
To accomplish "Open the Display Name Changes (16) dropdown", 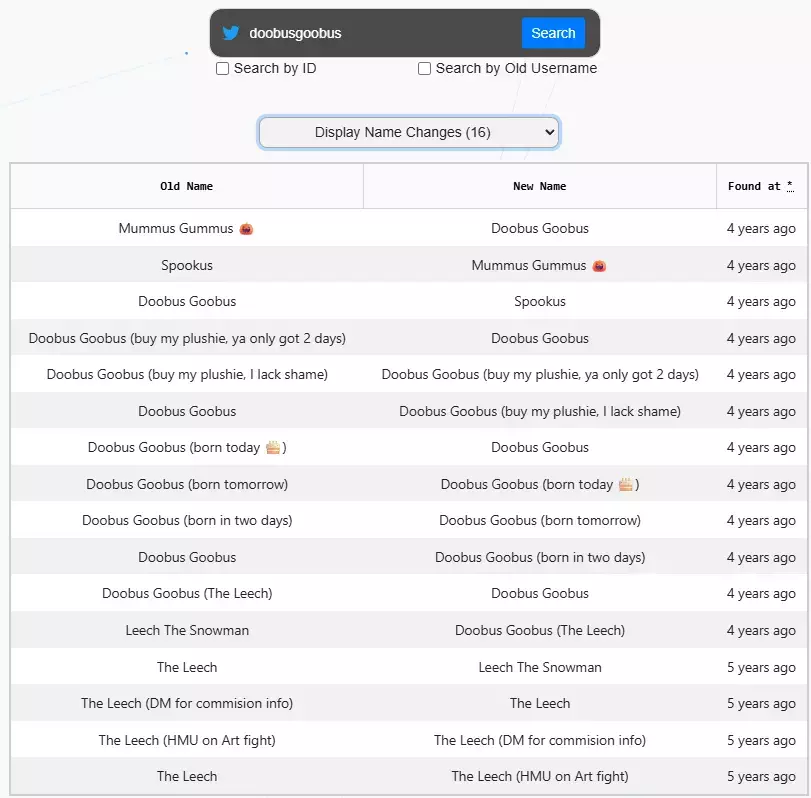I will click(409, 132).
